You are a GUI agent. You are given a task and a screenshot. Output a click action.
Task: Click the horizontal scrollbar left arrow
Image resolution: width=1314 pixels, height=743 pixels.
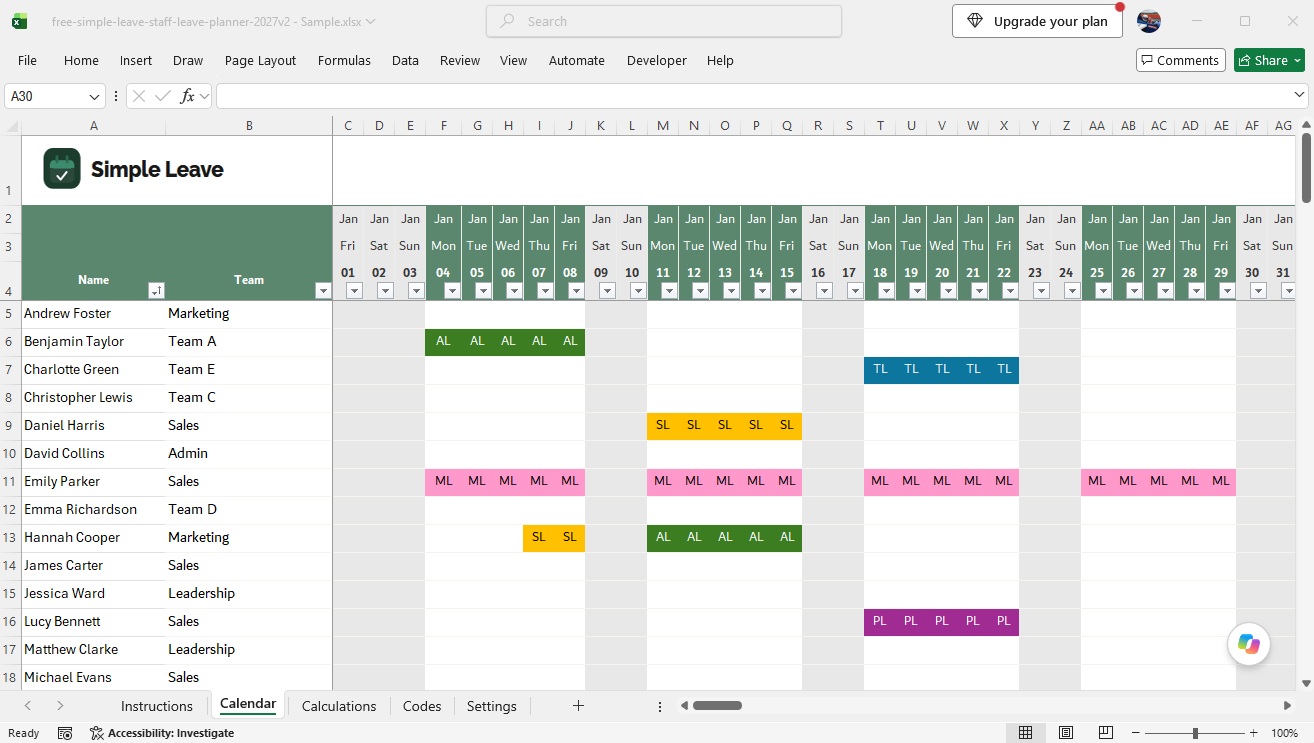[684, 706]
